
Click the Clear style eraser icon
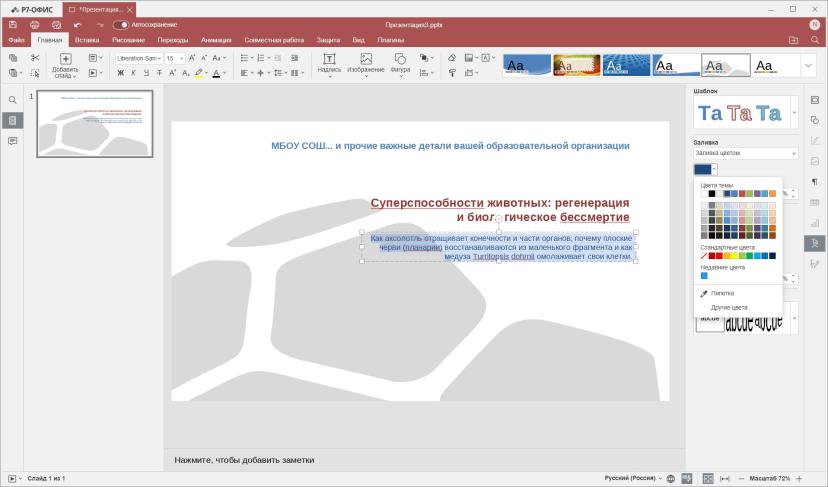(452, 58)
